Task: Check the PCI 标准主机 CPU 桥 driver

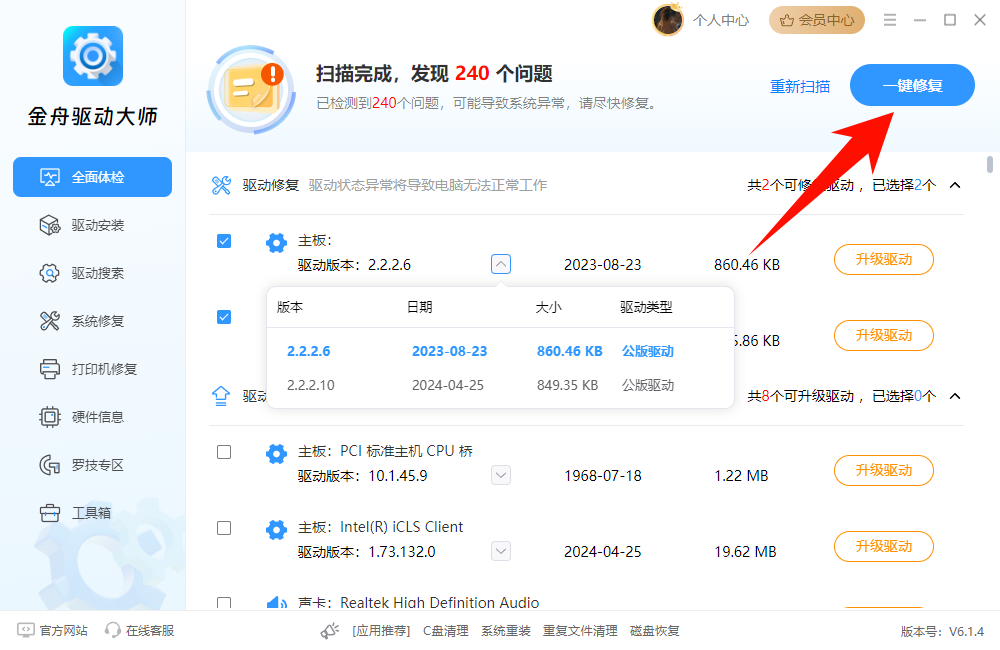Action: click(x=224, y=452)
